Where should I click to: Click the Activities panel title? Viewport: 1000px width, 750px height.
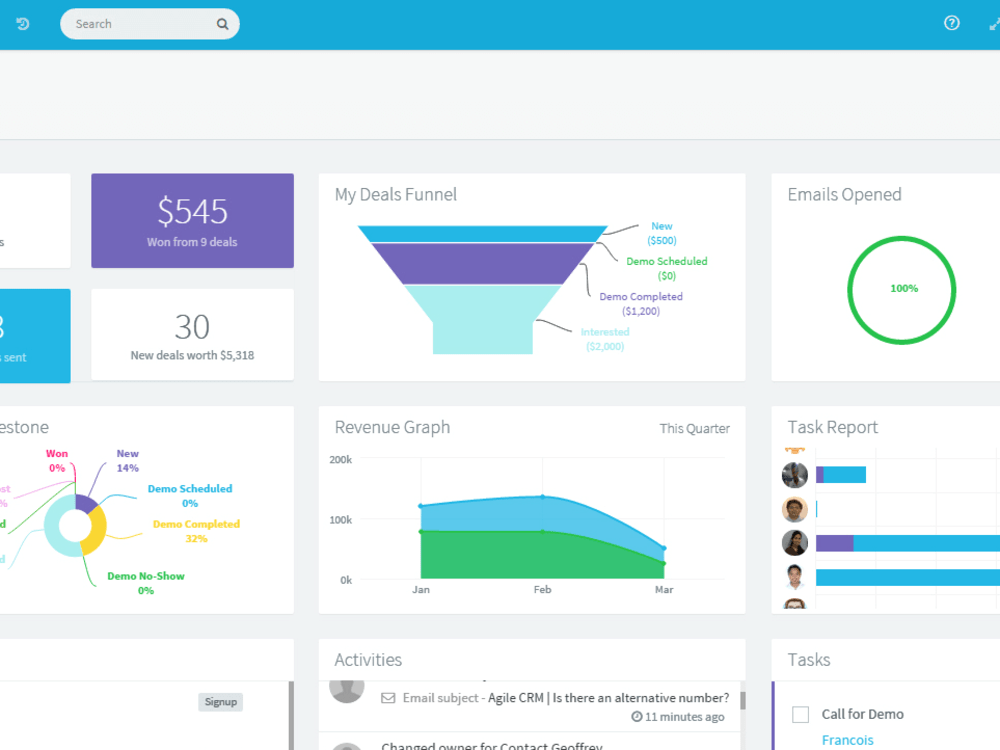368,659
